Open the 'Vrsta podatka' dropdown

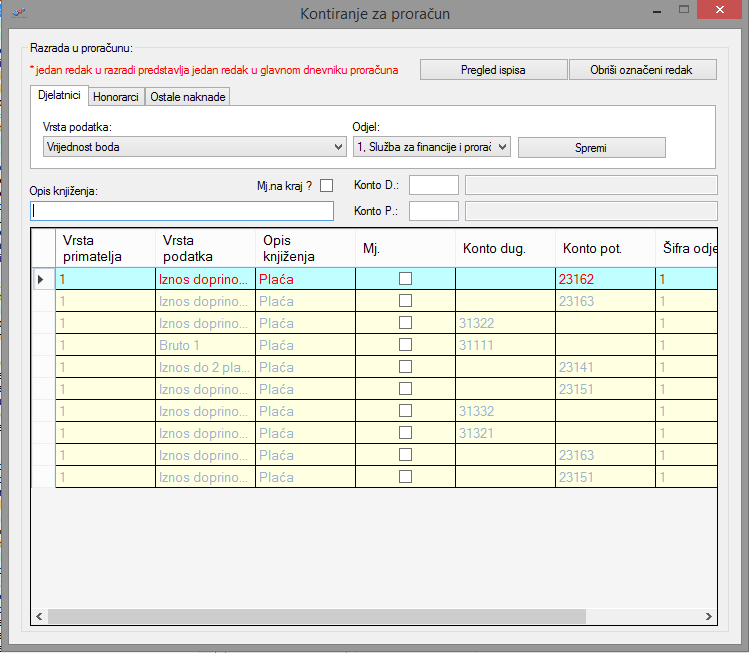coord(194,147)
